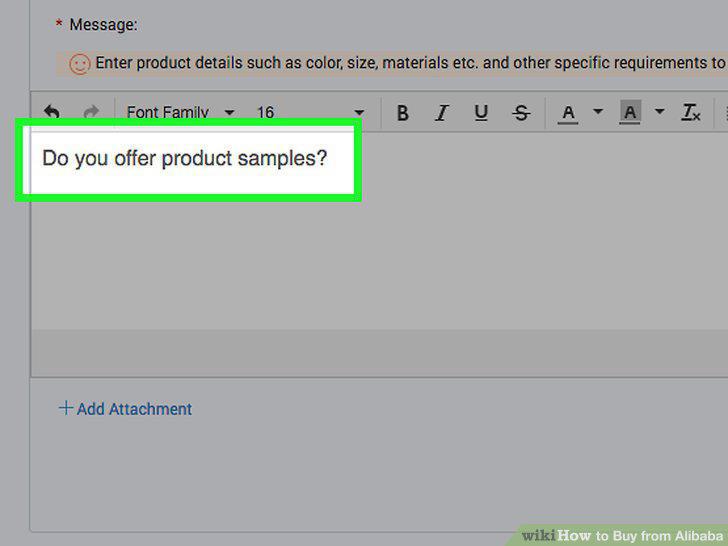Click inside the 'Do you offer product samples?' text
Image resolution: width=728 pixels, height=546 pixels.
coord(184,158)
